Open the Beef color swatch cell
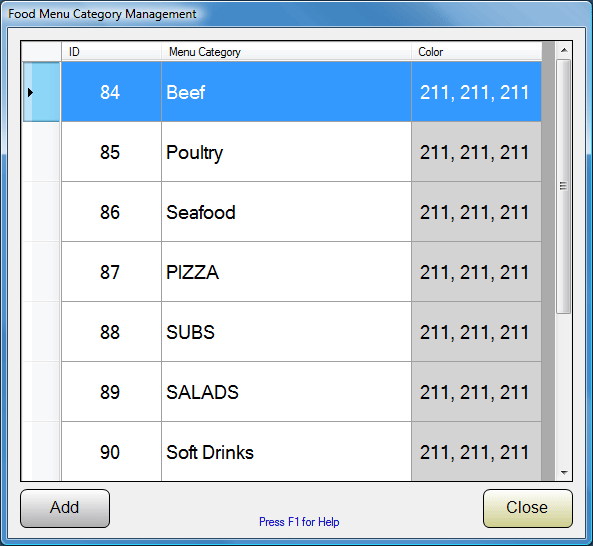This screenshot has height=546, width=593. [x=476, y=92]
